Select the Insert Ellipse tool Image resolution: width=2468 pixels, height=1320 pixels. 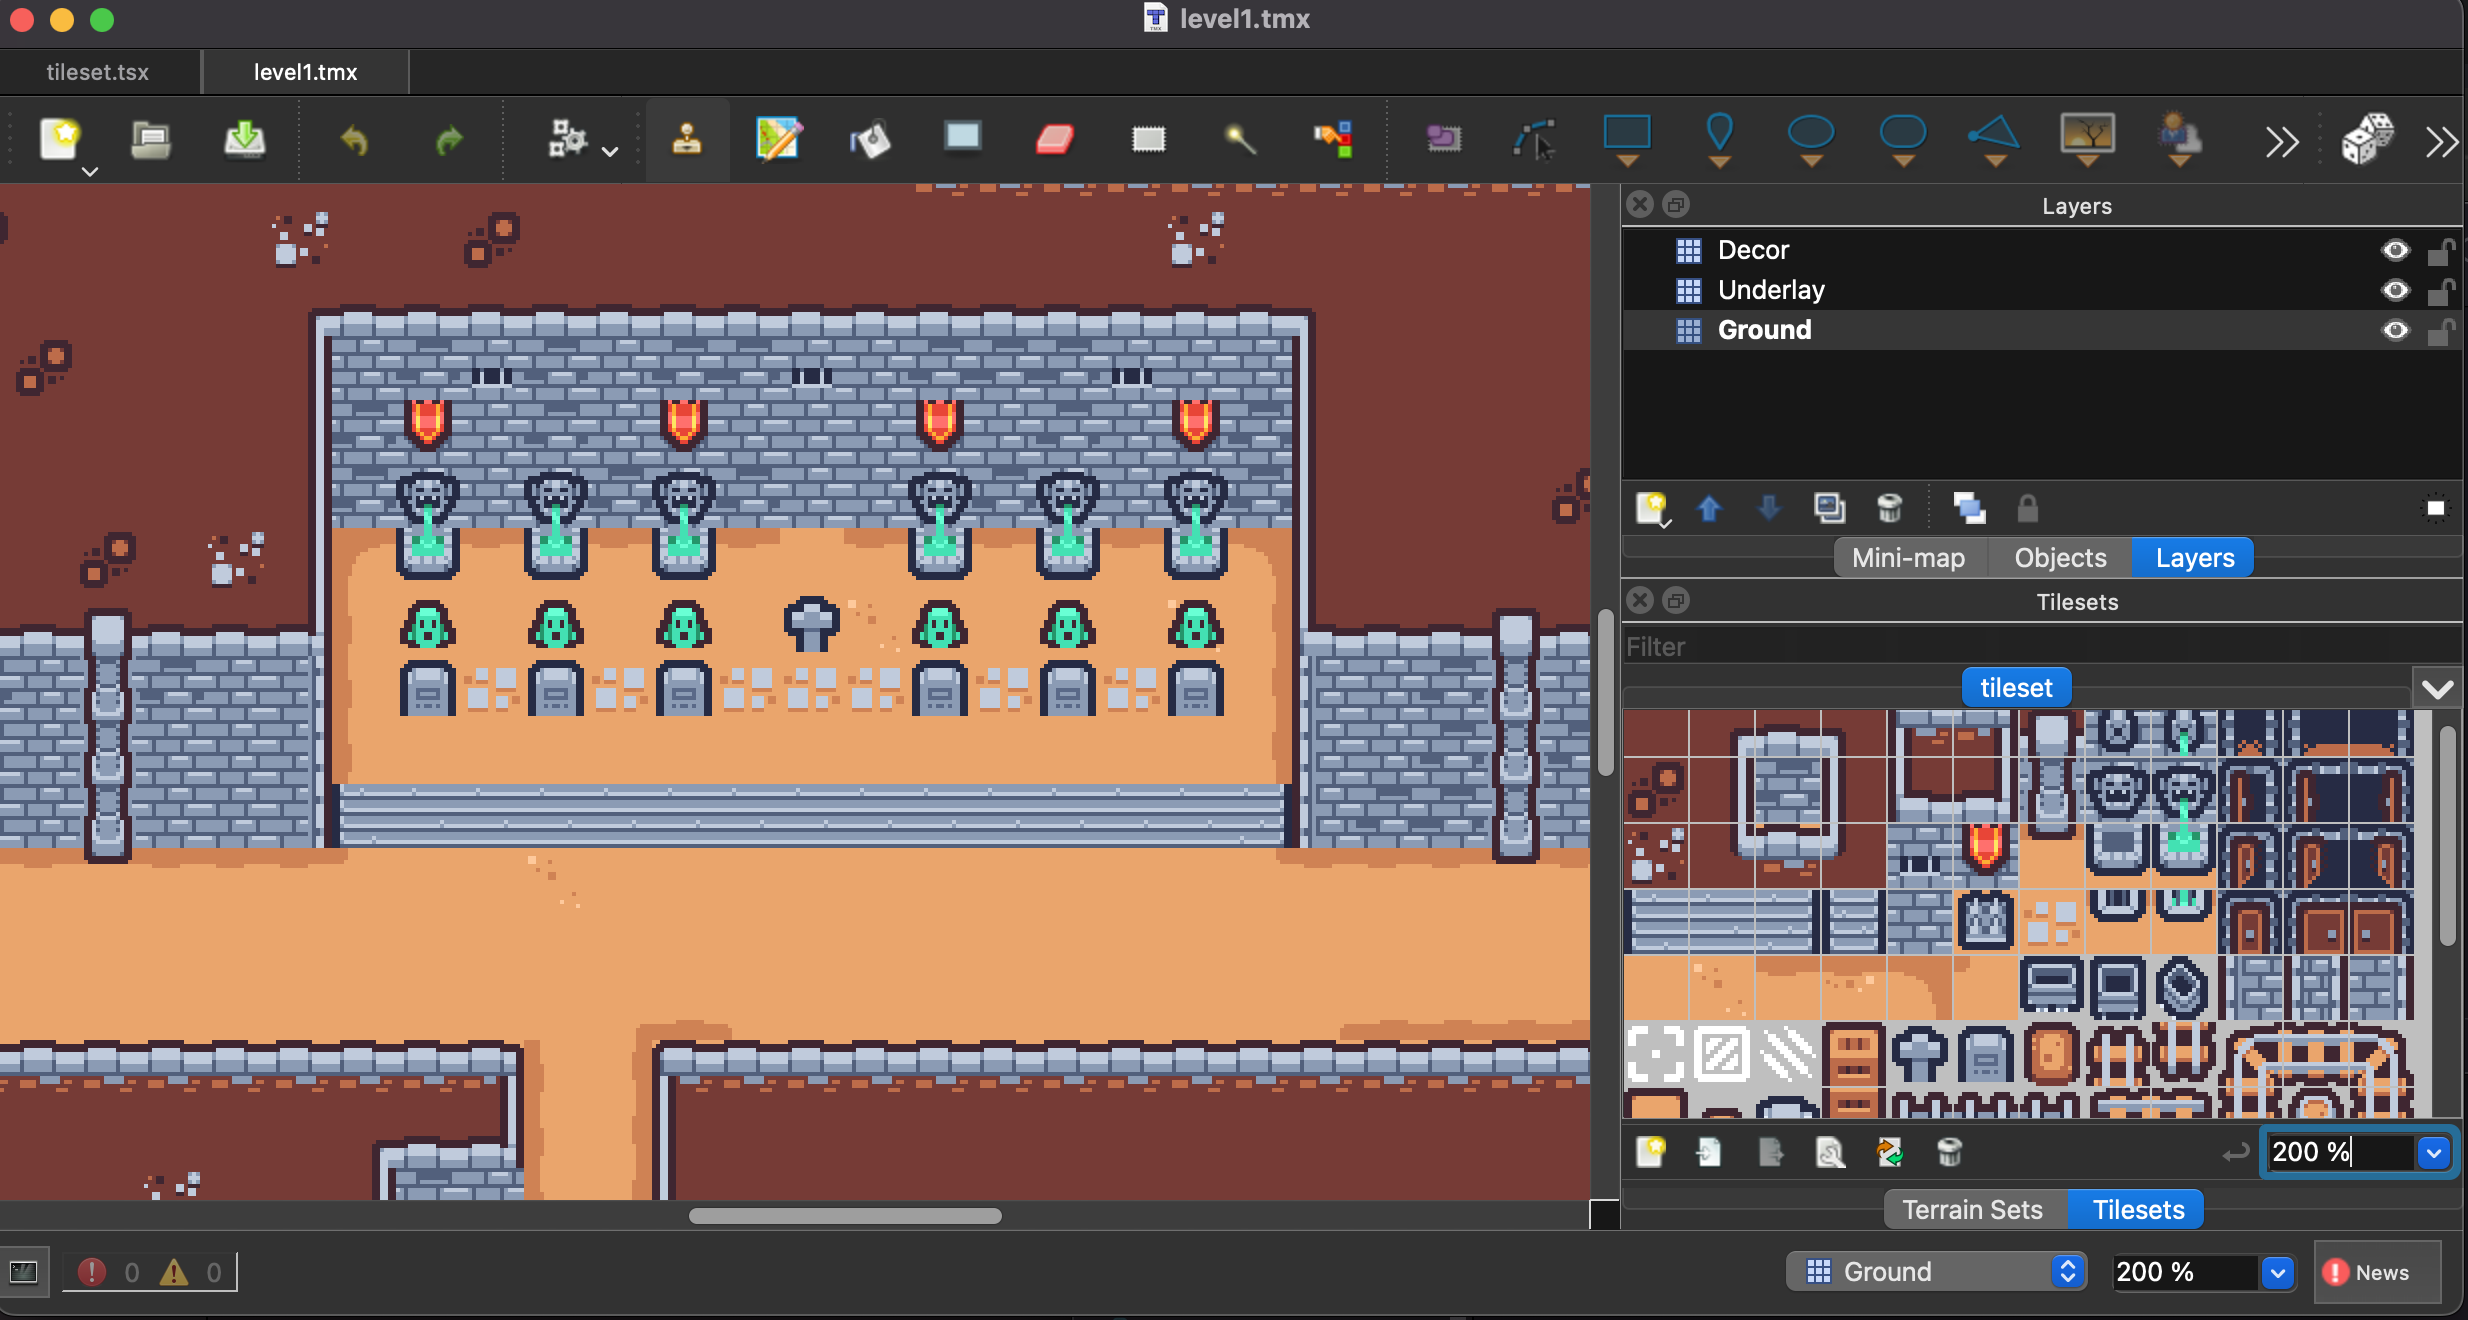coord(1811,139)
